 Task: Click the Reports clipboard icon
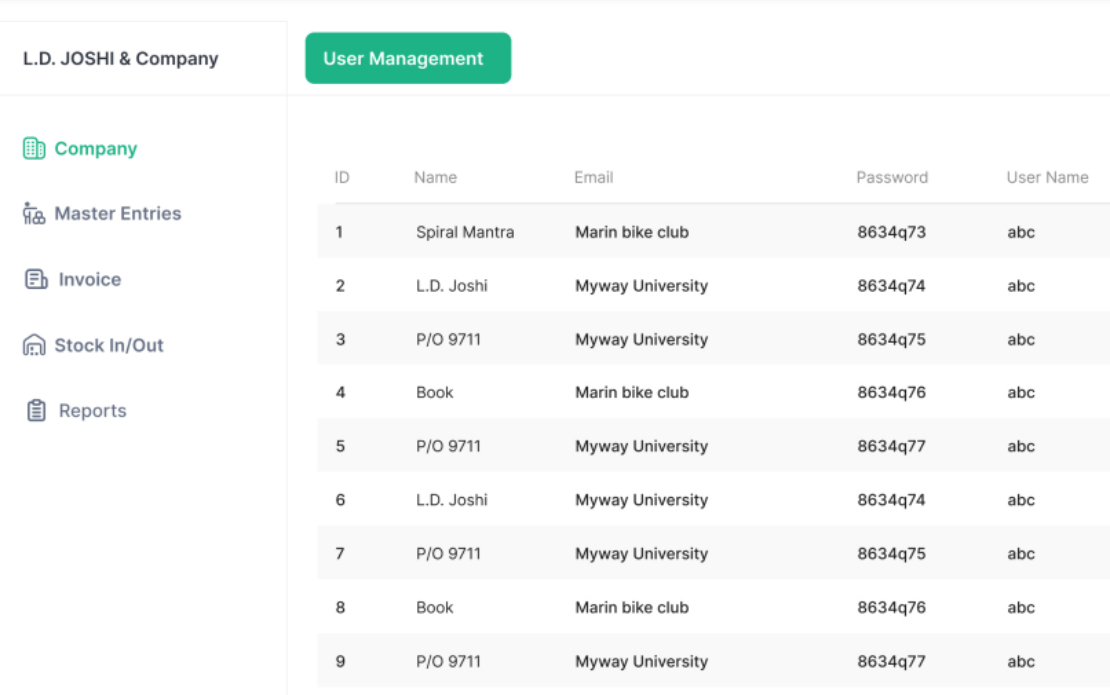(x=36, y=410)
